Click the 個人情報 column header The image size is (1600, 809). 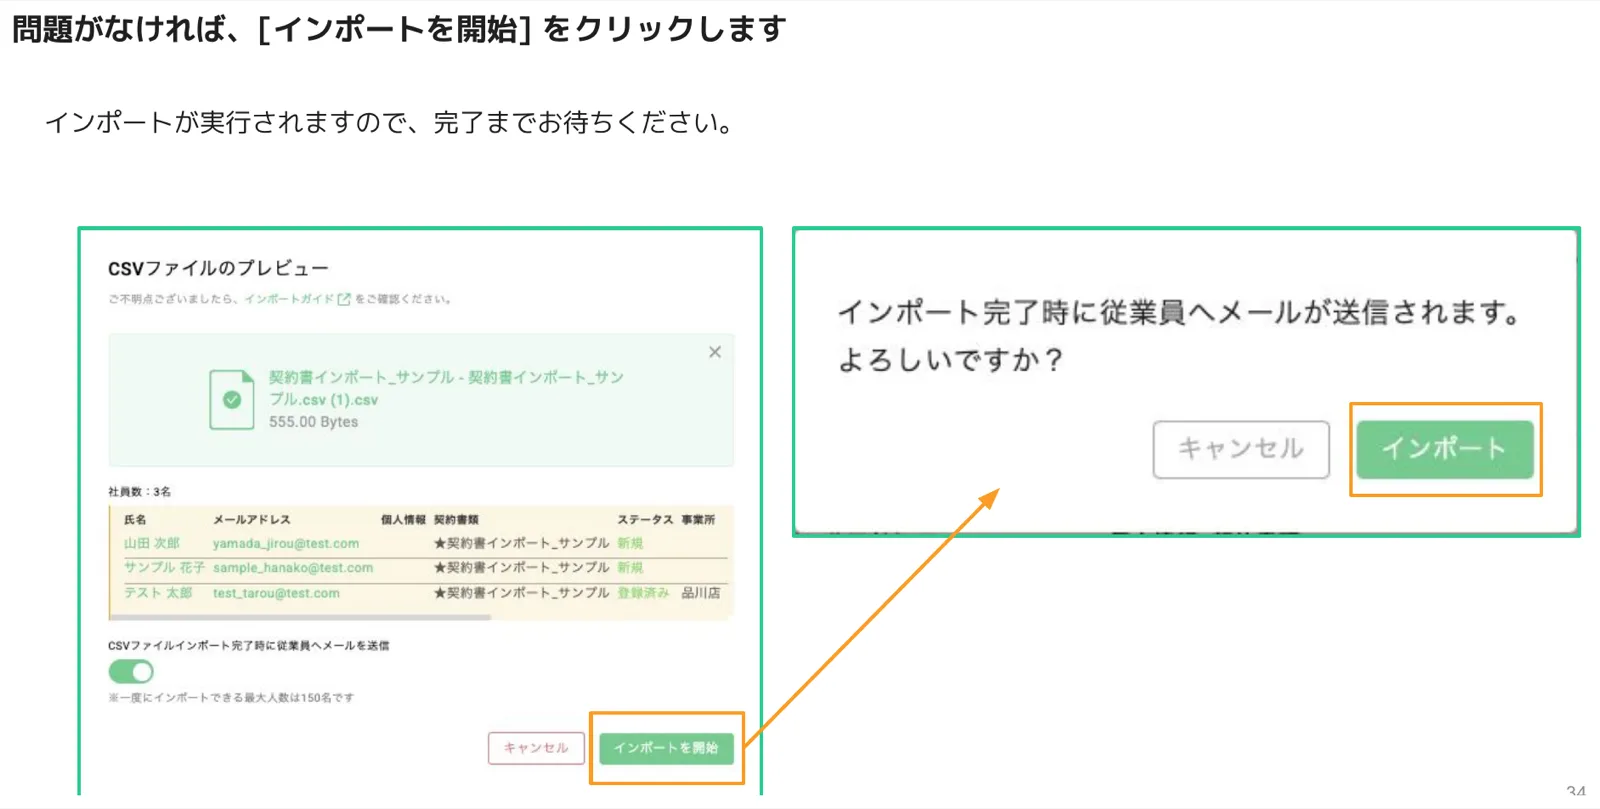(x=403, y=519)
